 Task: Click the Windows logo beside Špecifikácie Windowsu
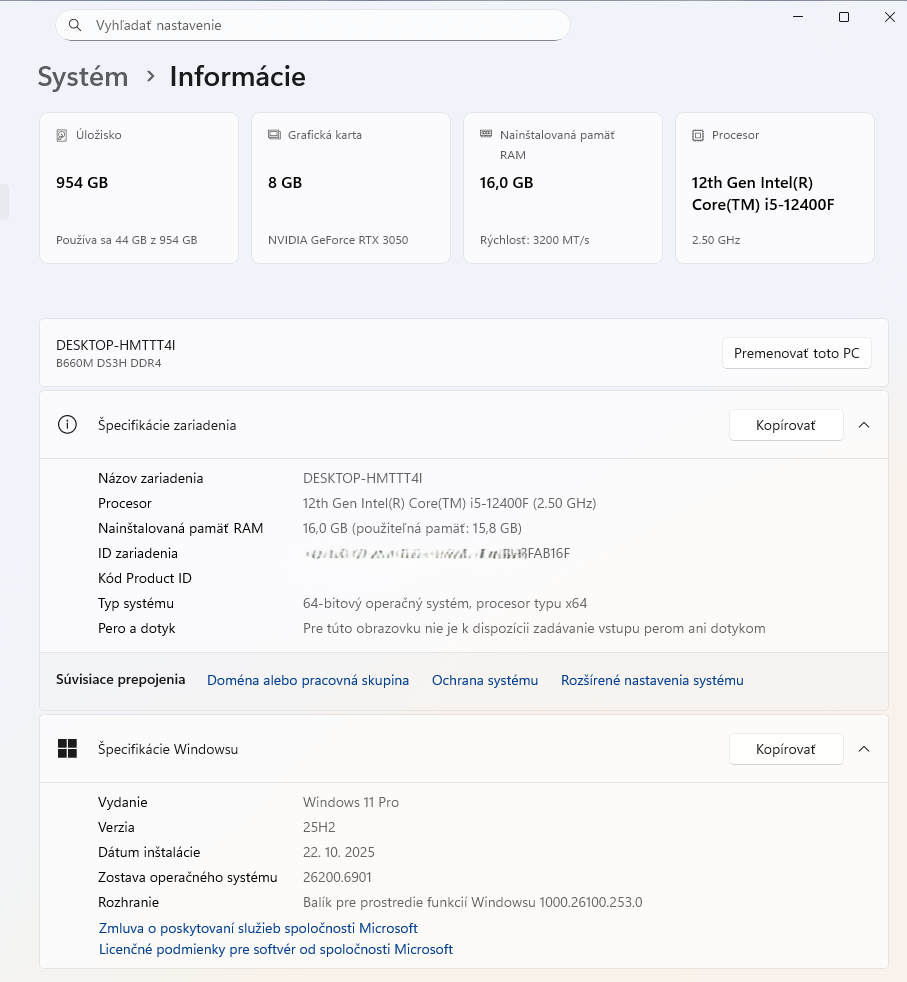click(67, 748)
